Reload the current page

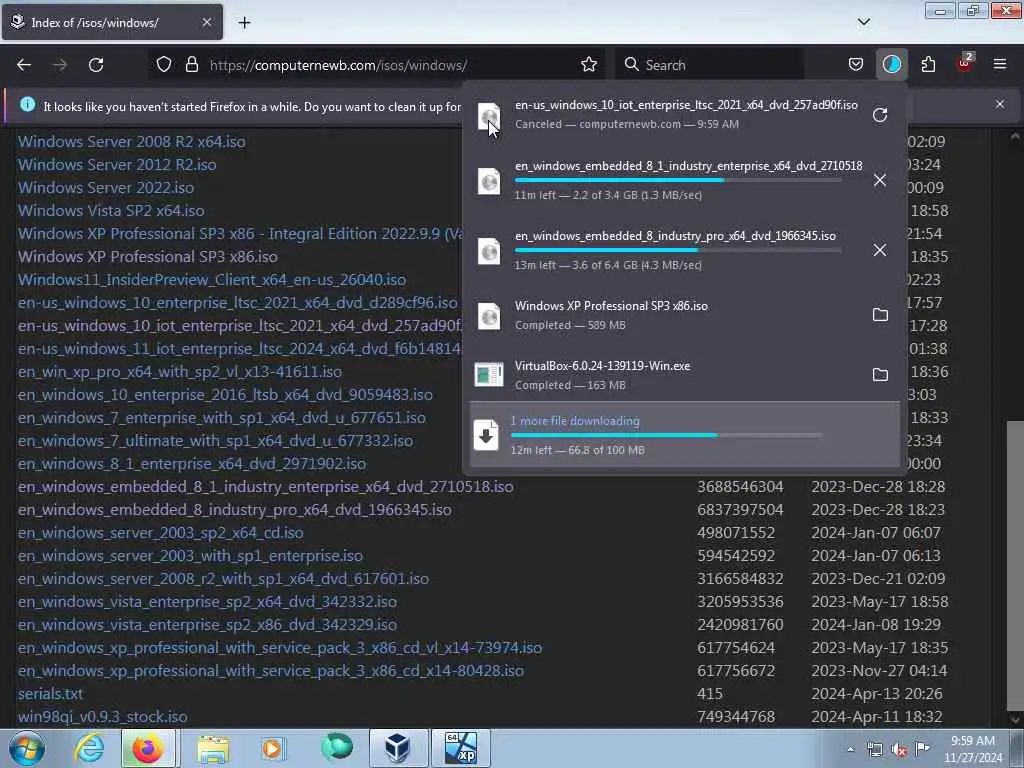coord(96,65)
